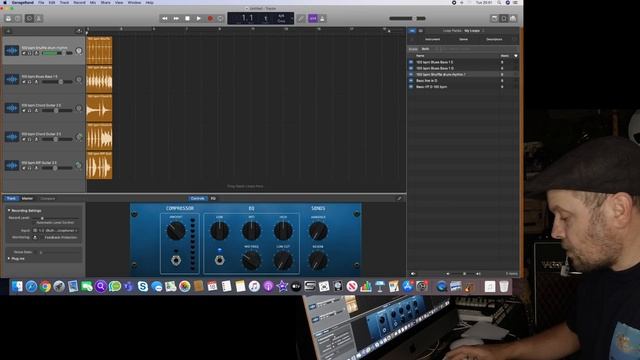Screen dimensions: 640x360
Task: Mute the Blues Bass track
Action: (x=24, y=82)
